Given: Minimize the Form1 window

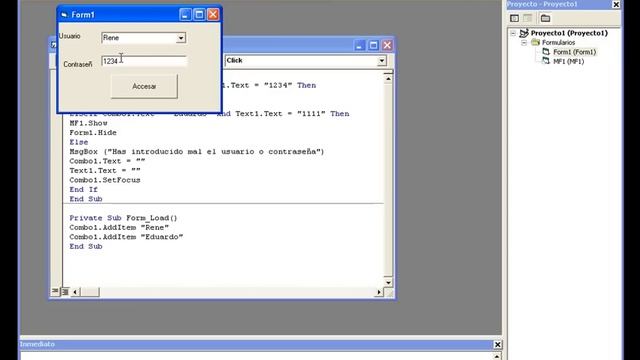Looking at the screenshot, I should (185, 15).
